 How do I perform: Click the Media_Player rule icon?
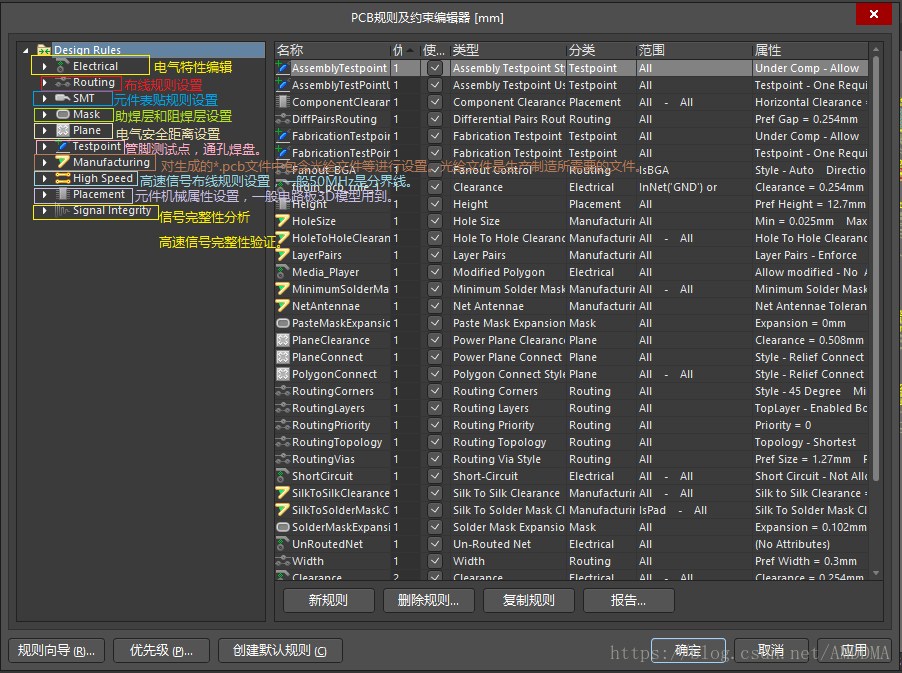(x=282, y=272)
